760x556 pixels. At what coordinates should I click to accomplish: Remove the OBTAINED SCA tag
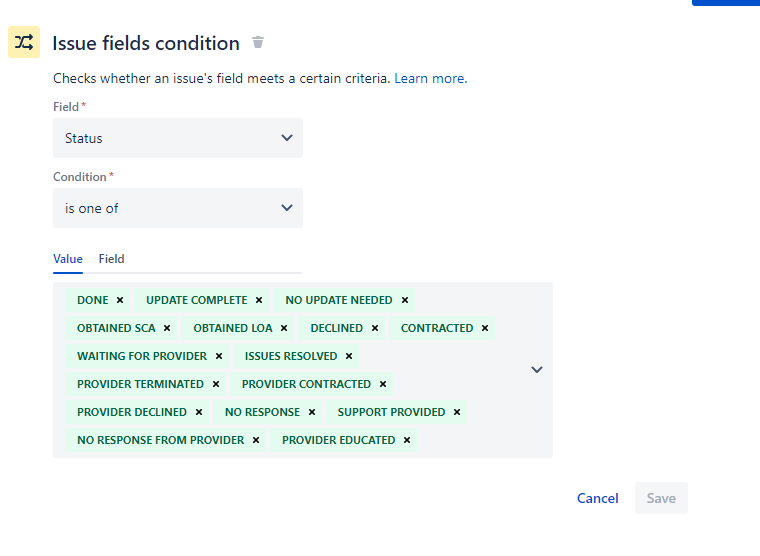click(x=167, y=328)
